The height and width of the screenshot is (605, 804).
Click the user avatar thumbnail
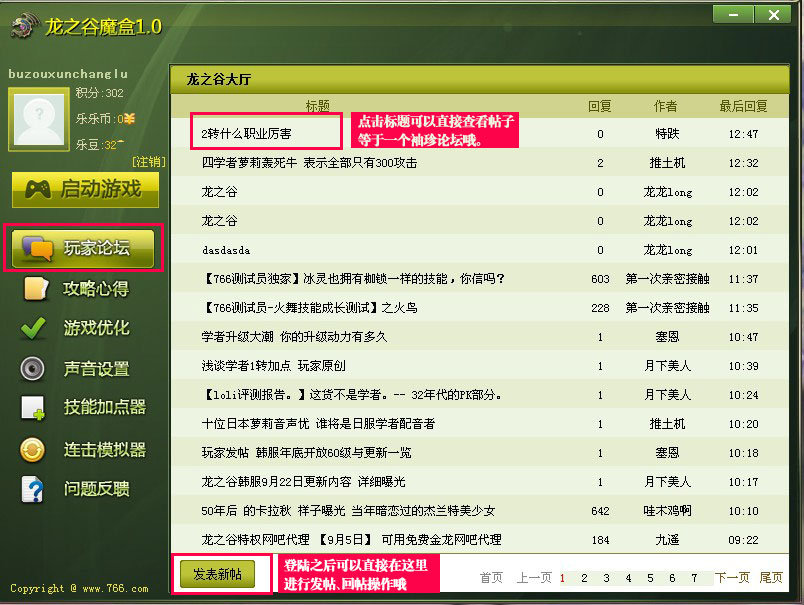[38, 120]
